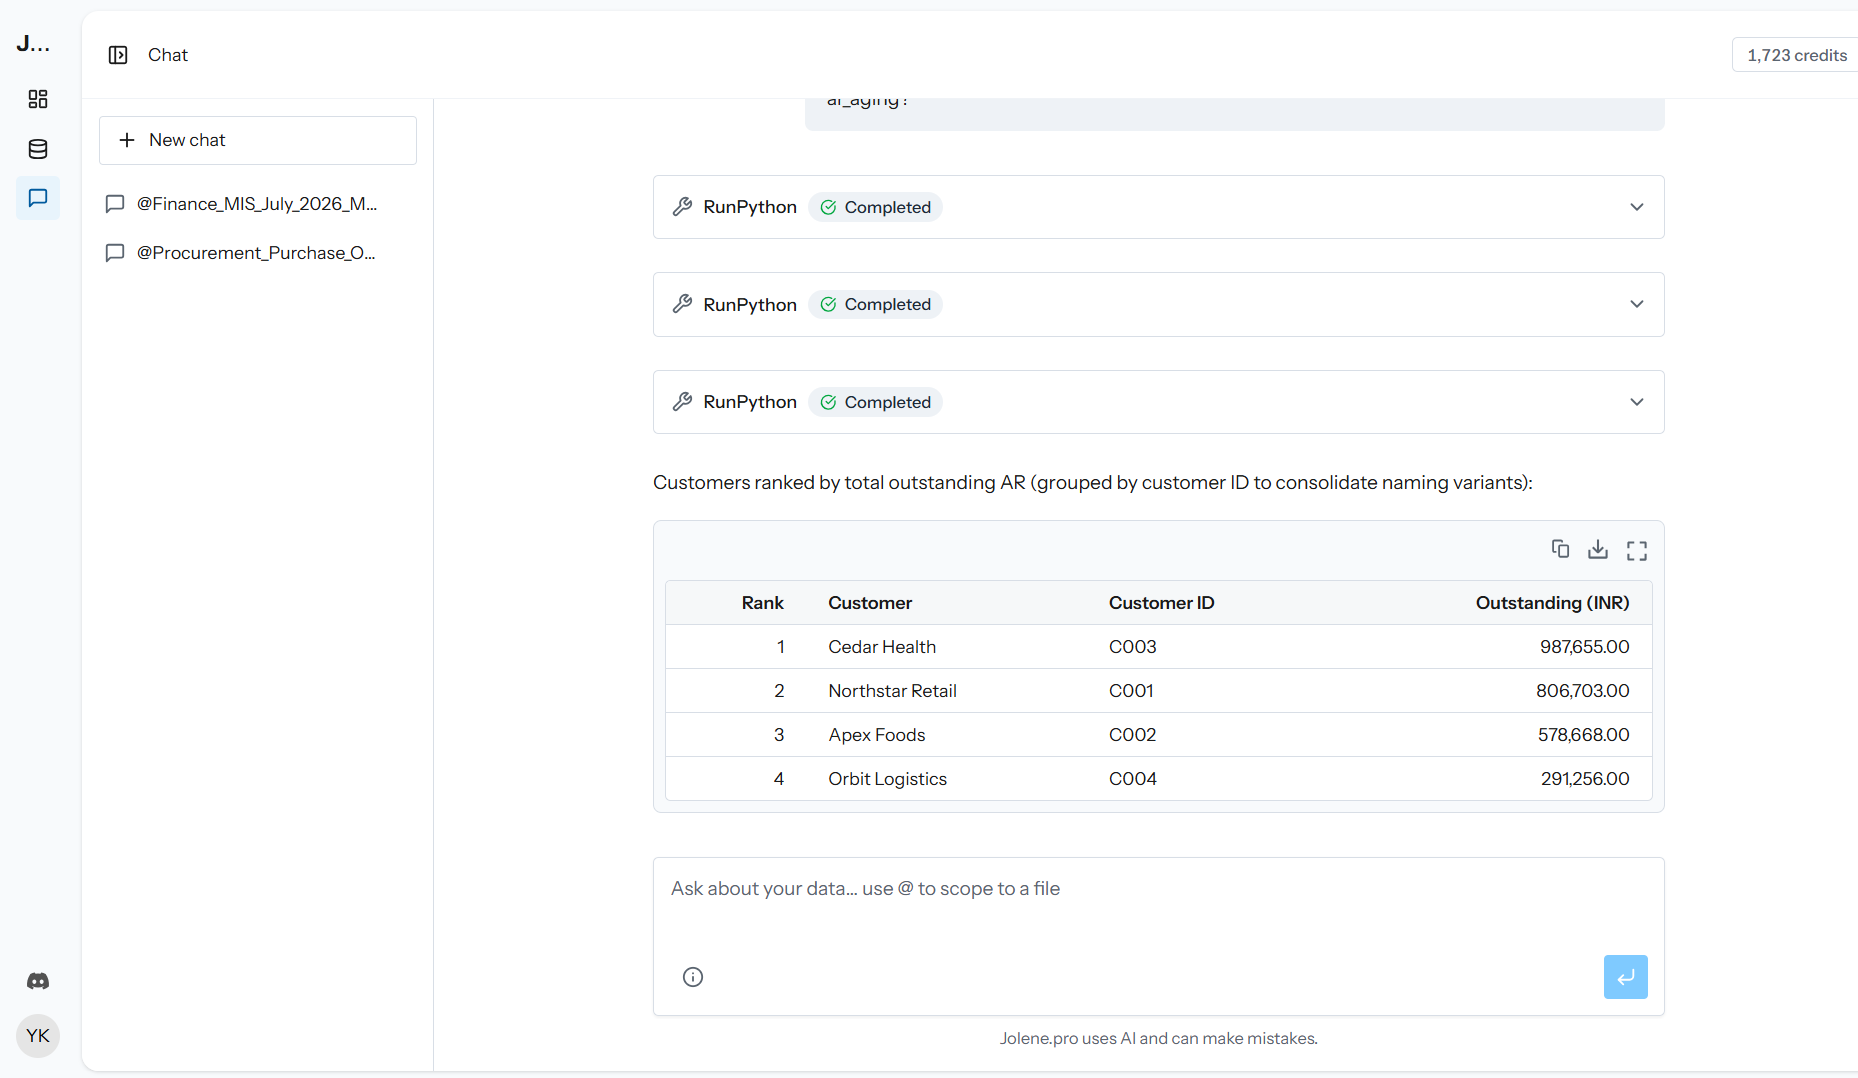Select the 291,256.00 amount cell
1858x1078 pixels.
(x=1584, y=779)
